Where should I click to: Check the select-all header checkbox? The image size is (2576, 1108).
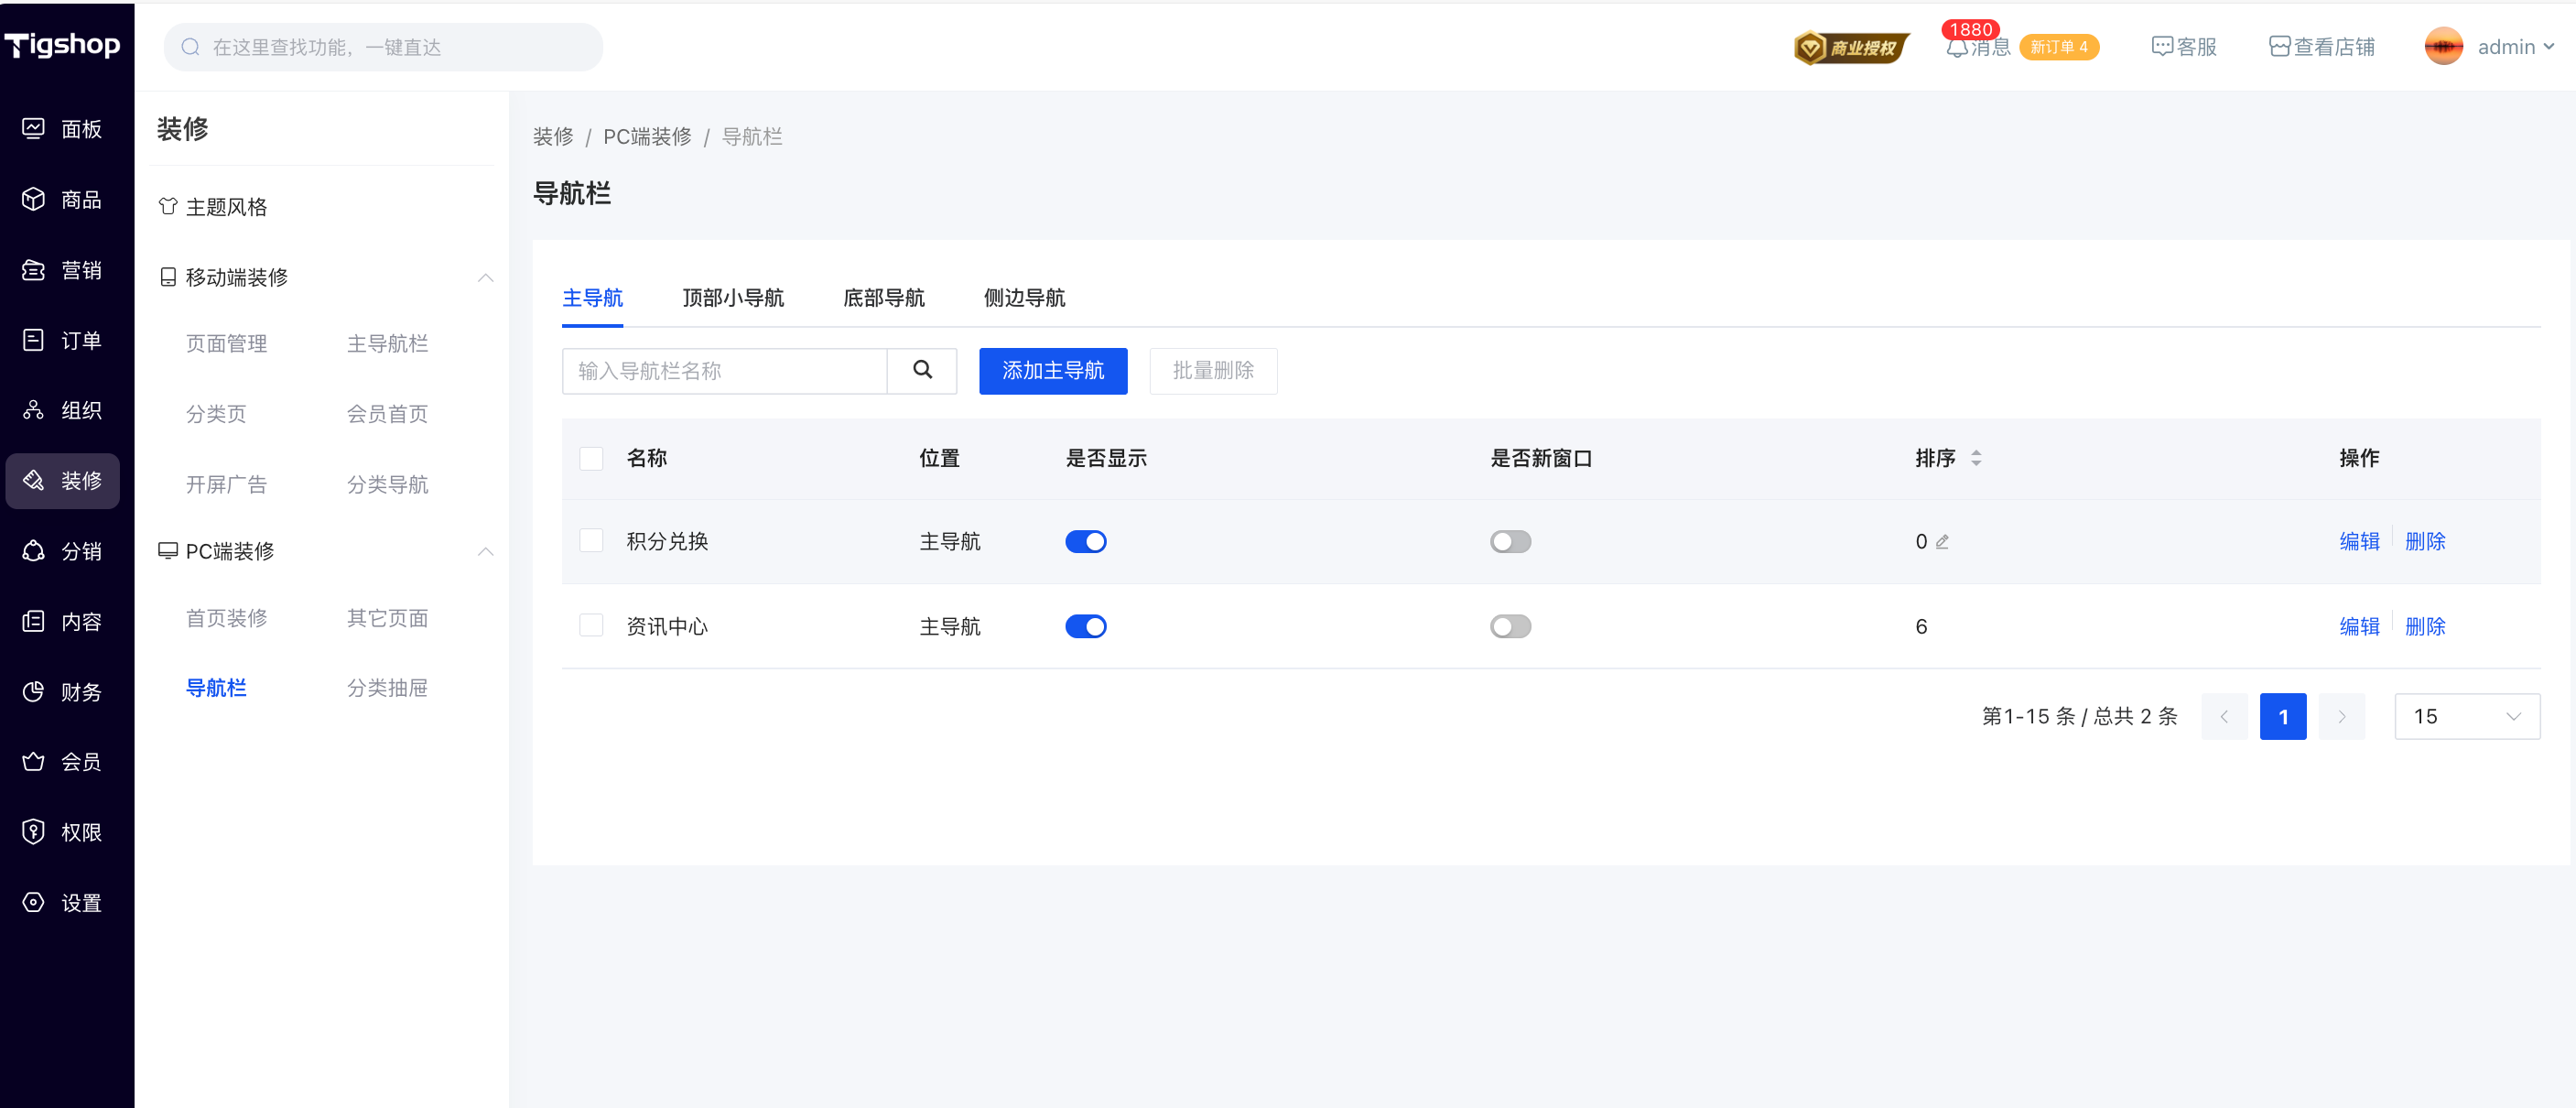[591, 459]
